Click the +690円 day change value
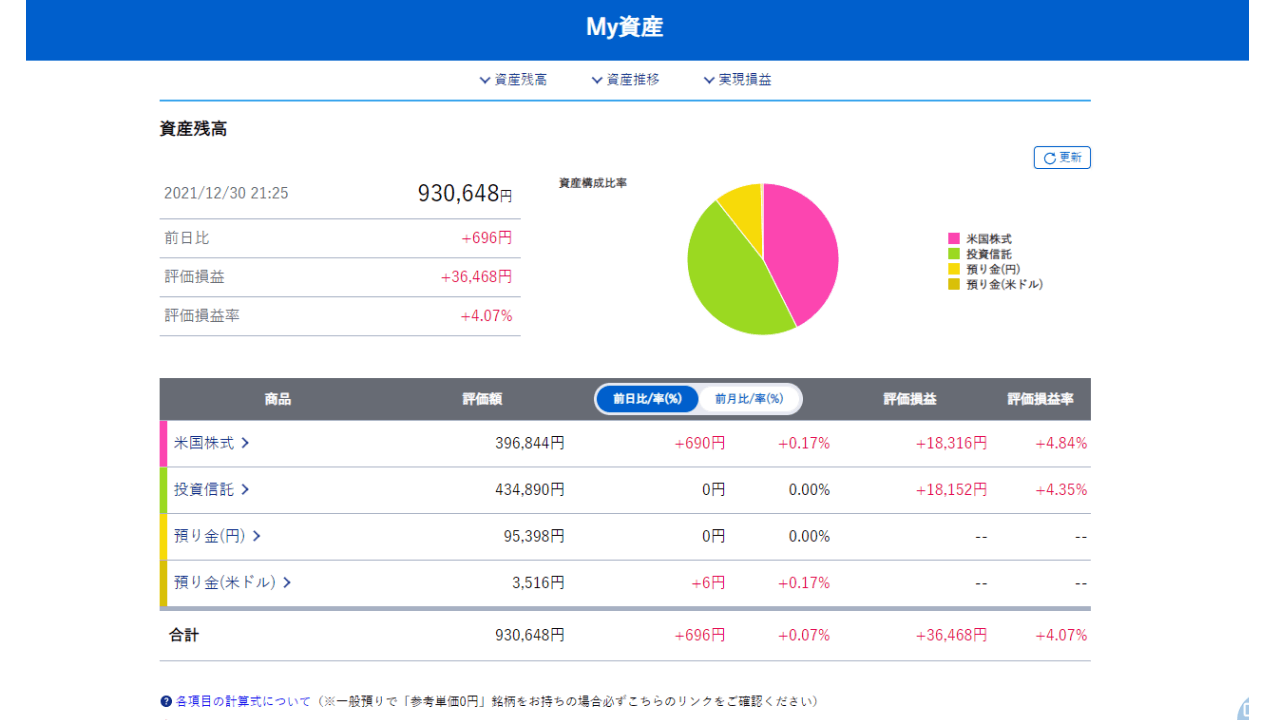This screenshot has width=1280, height=720. pos(700,443)
